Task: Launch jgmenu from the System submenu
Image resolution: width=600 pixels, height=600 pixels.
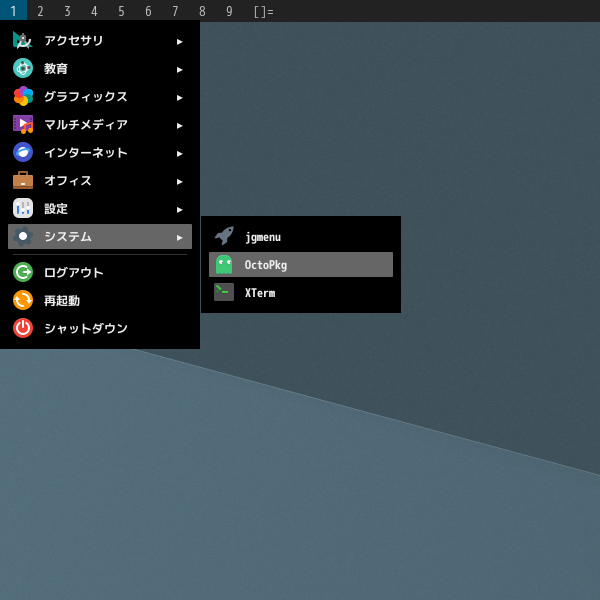Action: coord(301,236)
